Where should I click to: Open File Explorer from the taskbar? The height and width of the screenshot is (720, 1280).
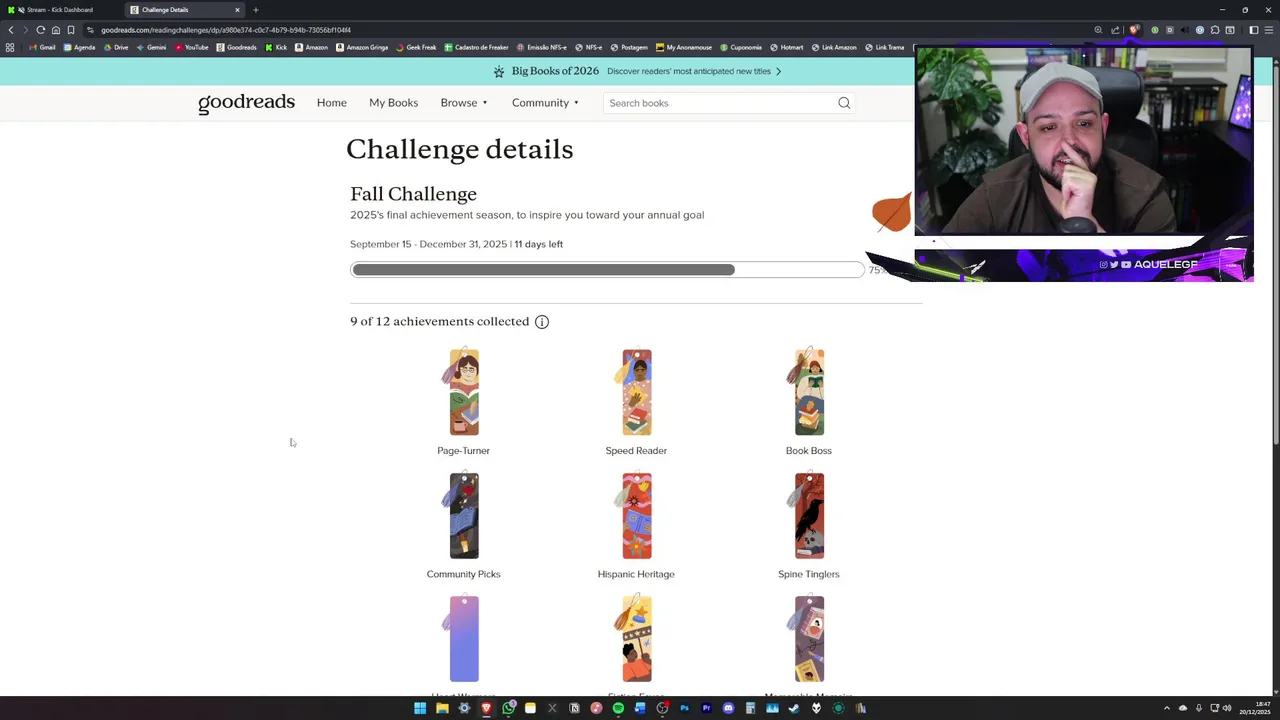442,708
